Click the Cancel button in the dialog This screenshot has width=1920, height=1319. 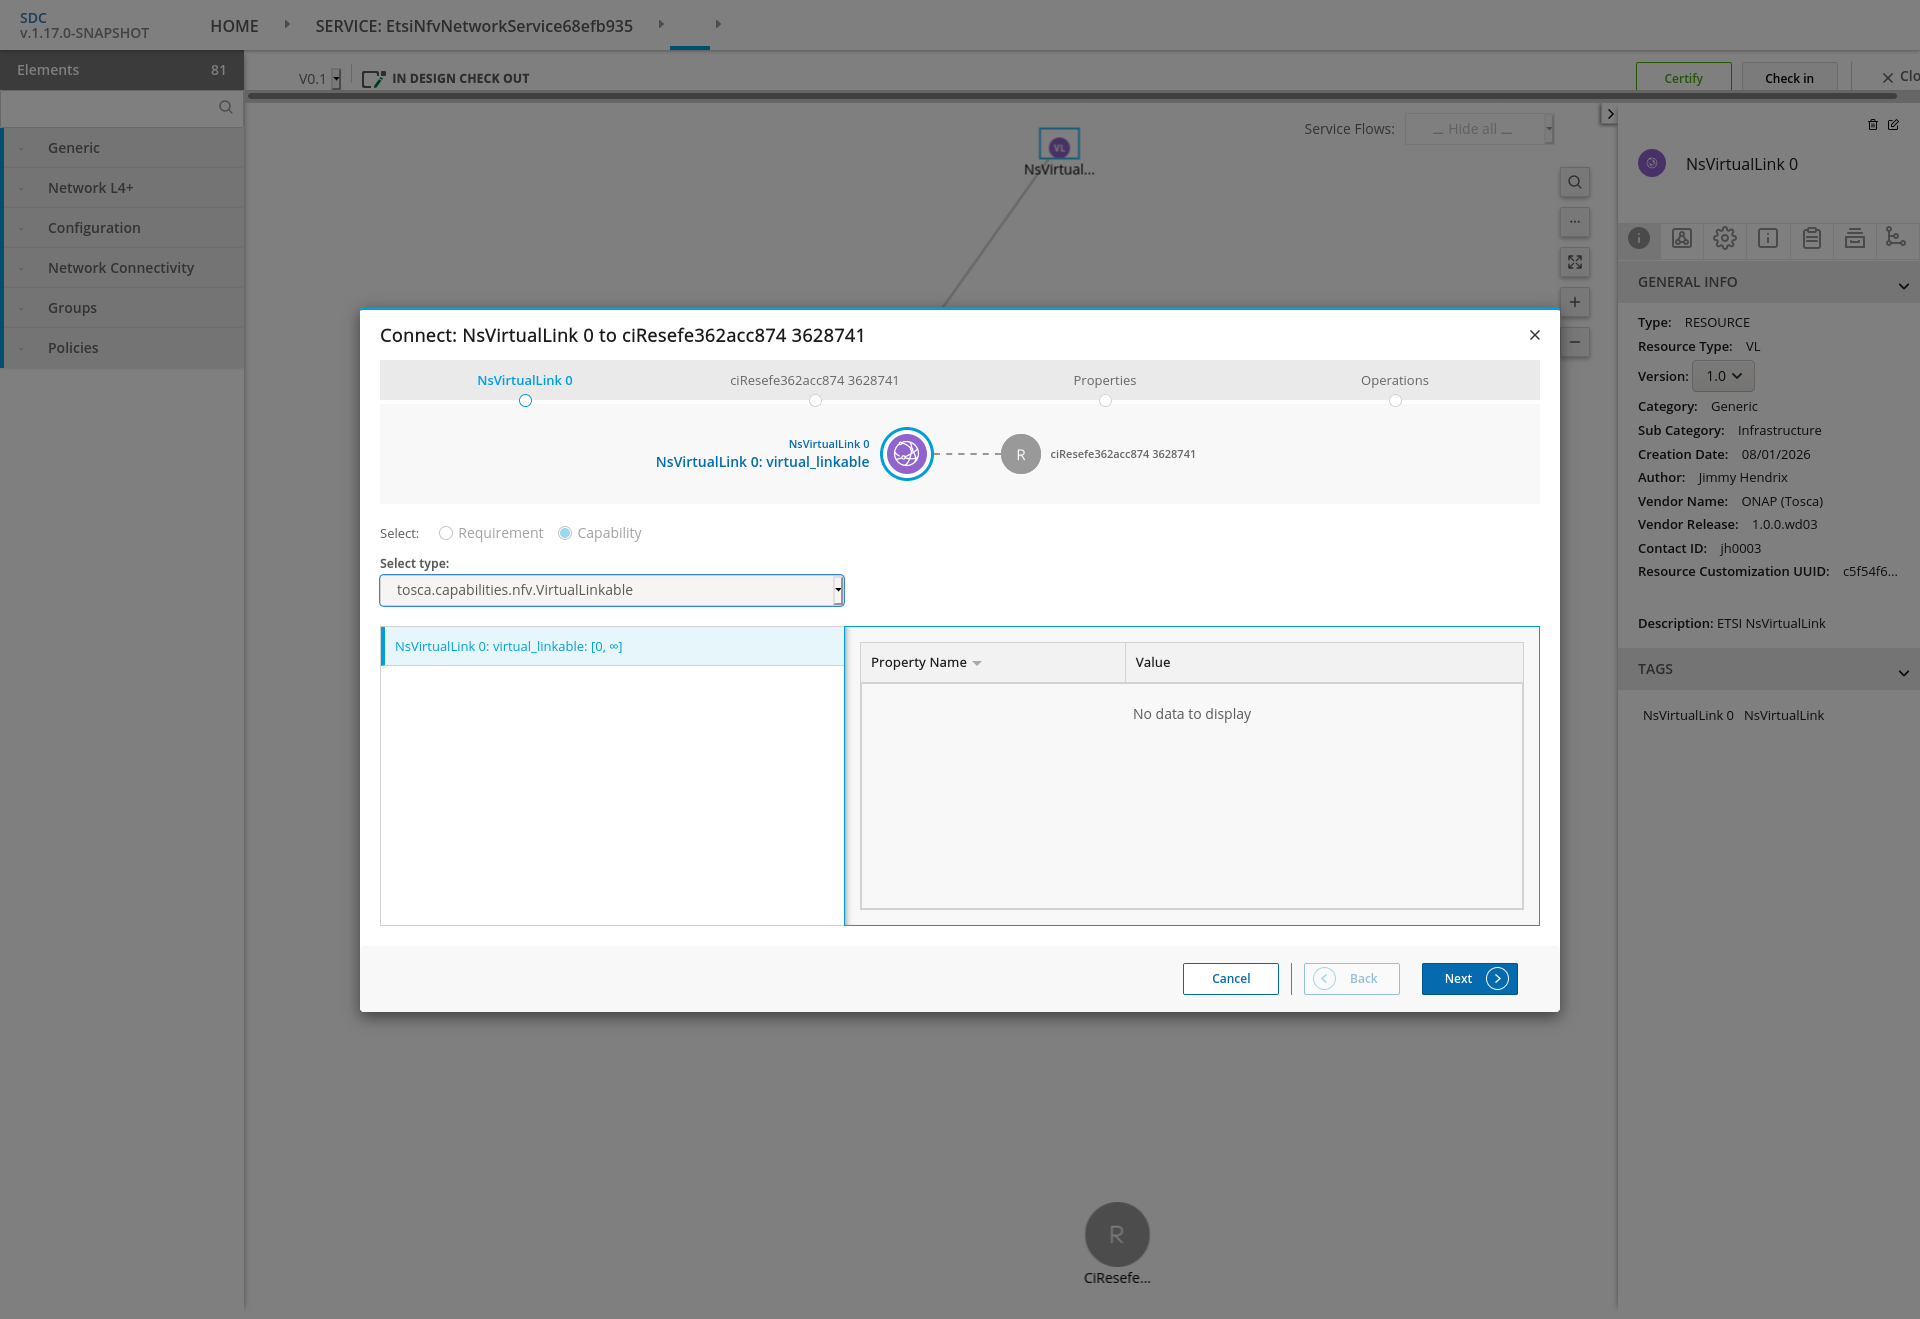1230,979
